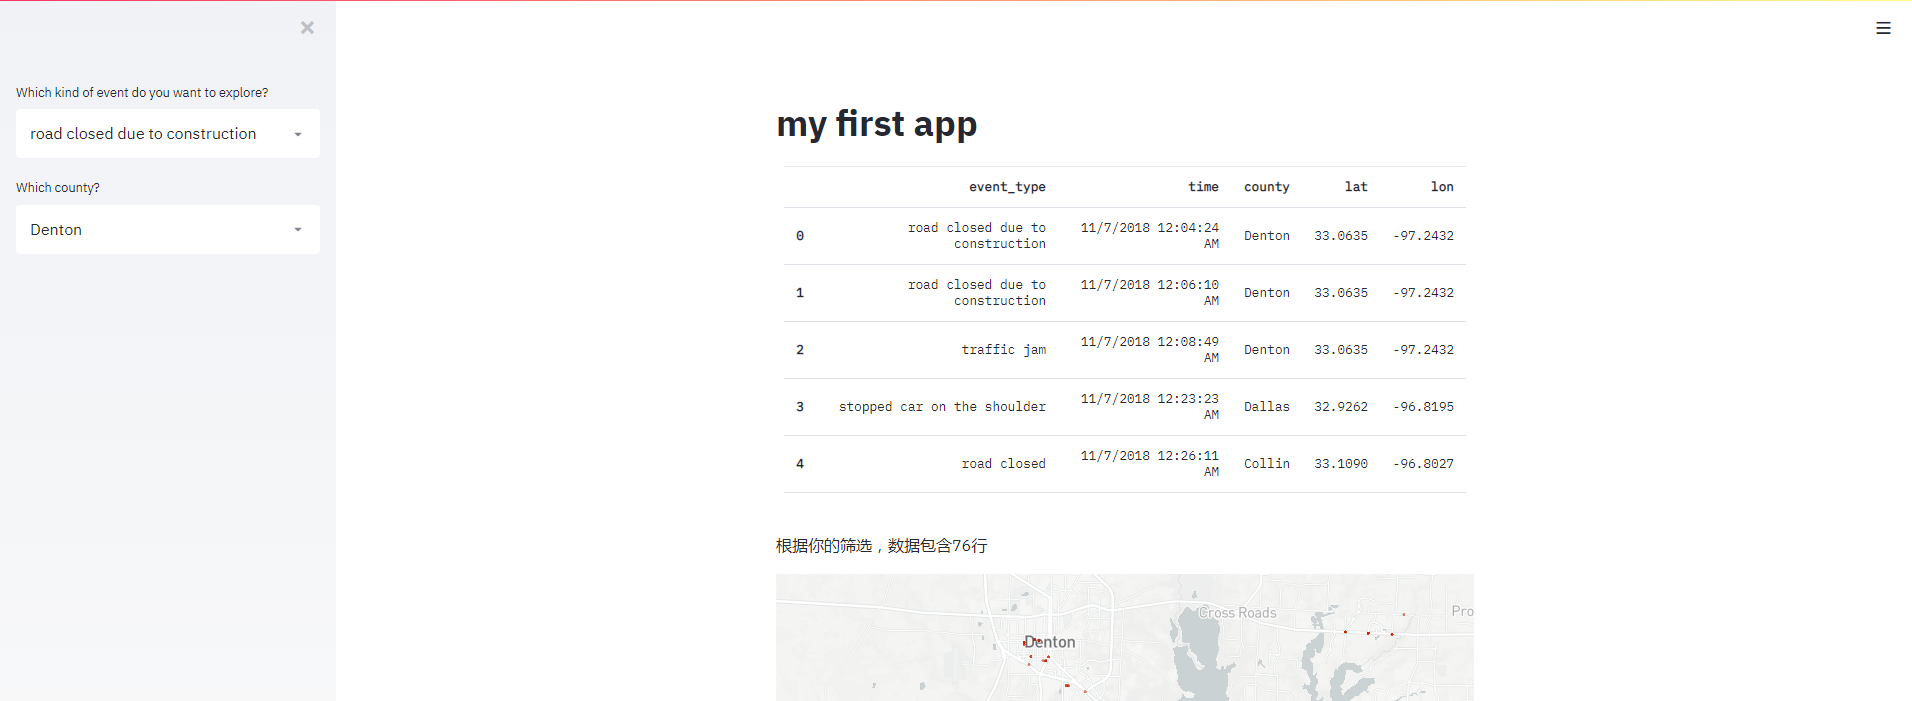Click longitude value -96.8195
This screenshot has height=701, width=1912.
click(x=1423, y=407)
